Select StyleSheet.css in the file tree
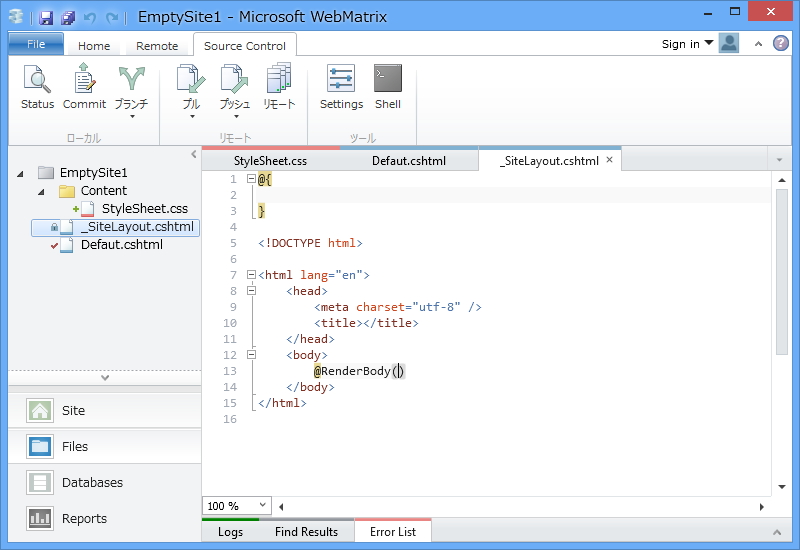Viewport: 800px width, 550px height. [x=145, y=209]
